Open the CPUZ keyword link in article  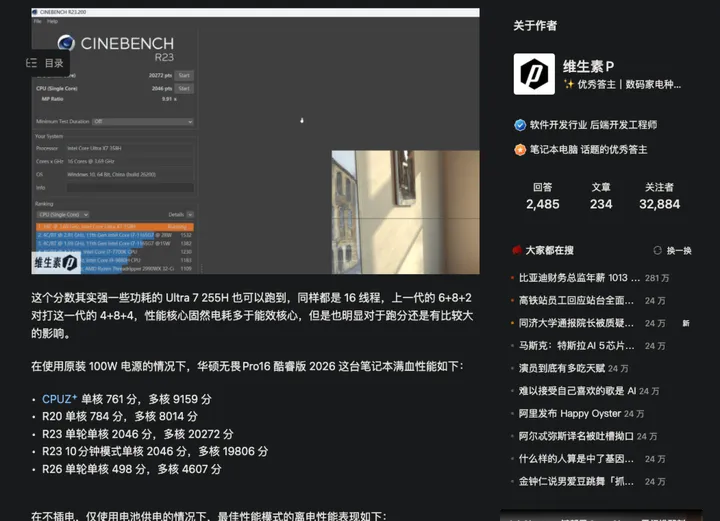(59, 399)
